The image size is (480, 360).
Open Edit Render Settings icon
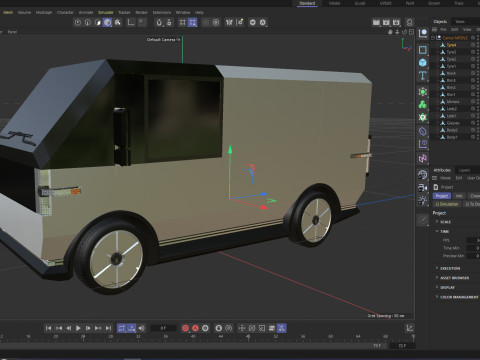(x=396, y=22)
